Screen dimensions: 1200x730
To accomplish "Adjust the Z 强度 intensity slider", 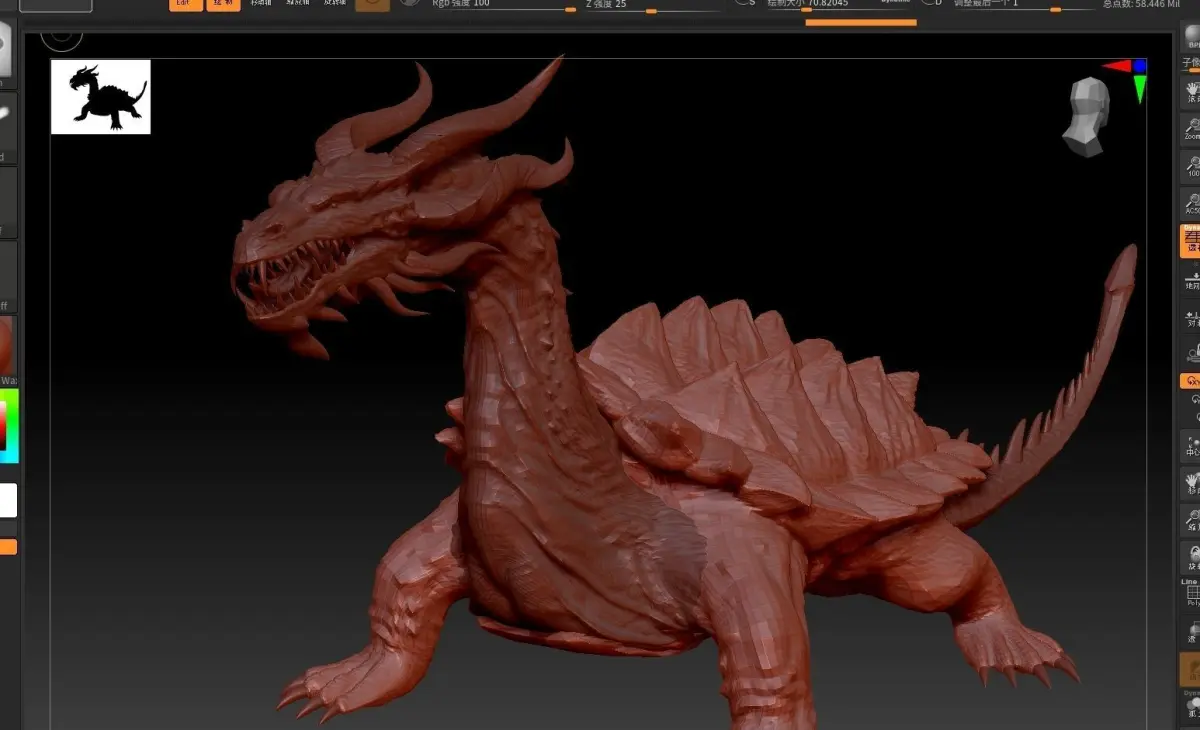I will point(652,6).
